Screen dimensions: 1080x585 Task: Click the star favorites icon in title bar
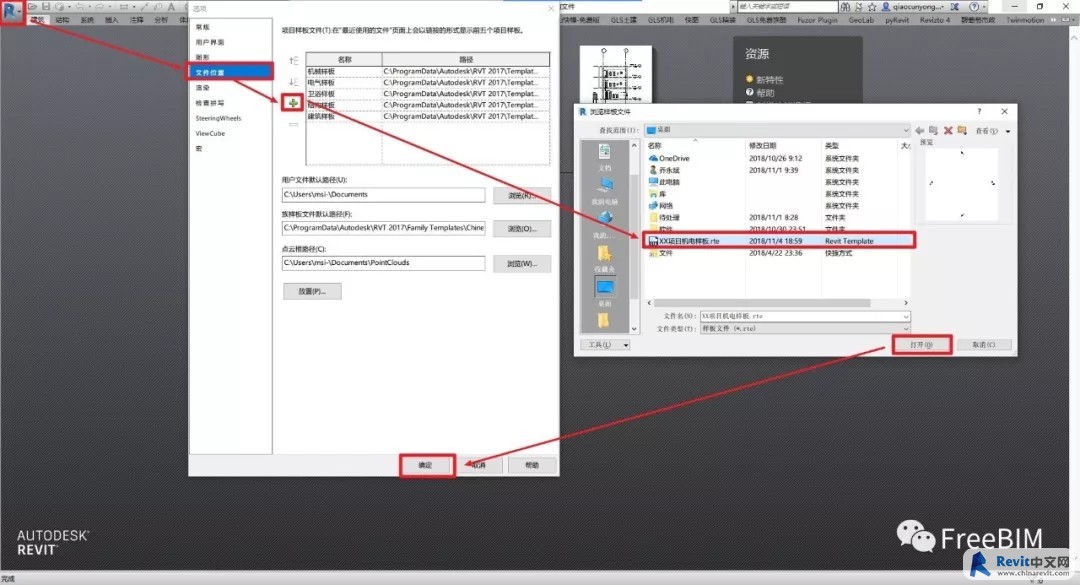[x=872, y=6]
